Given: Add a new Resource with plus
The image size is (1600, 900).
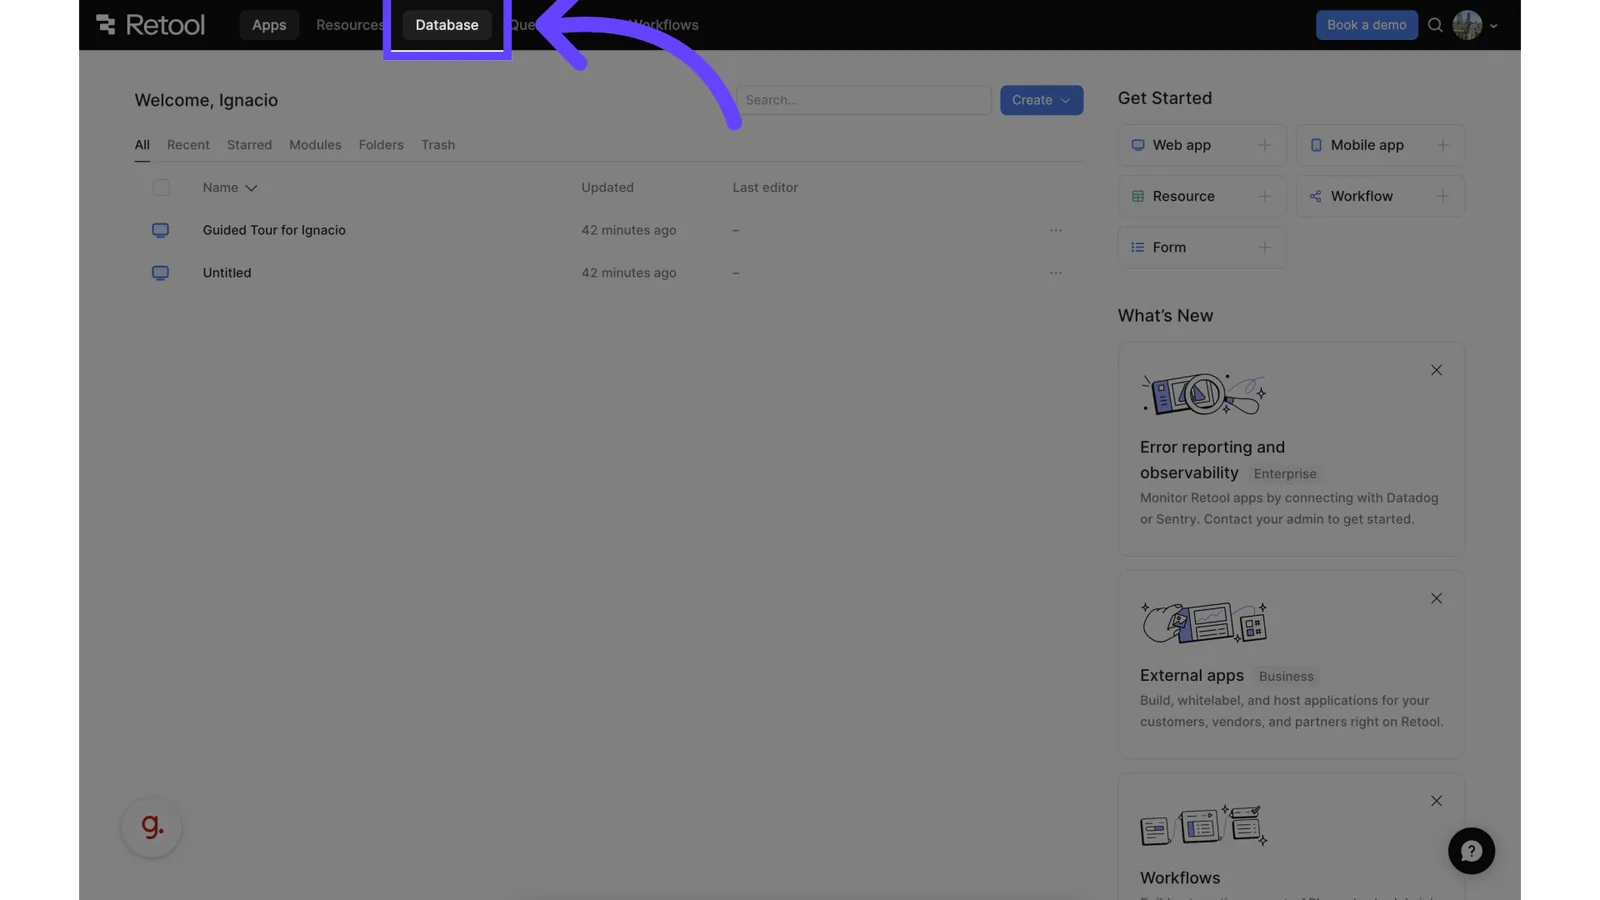Looking at the screenshot, I should tap(1264, 196).
